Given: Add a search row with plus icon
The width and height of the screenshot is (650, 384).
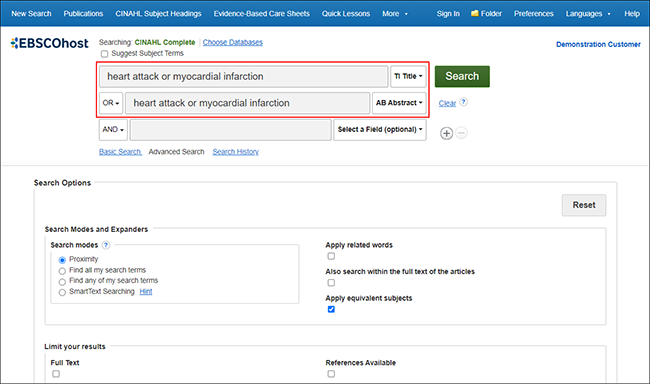Looking at the screenshot, I should (x=446, y=133).
